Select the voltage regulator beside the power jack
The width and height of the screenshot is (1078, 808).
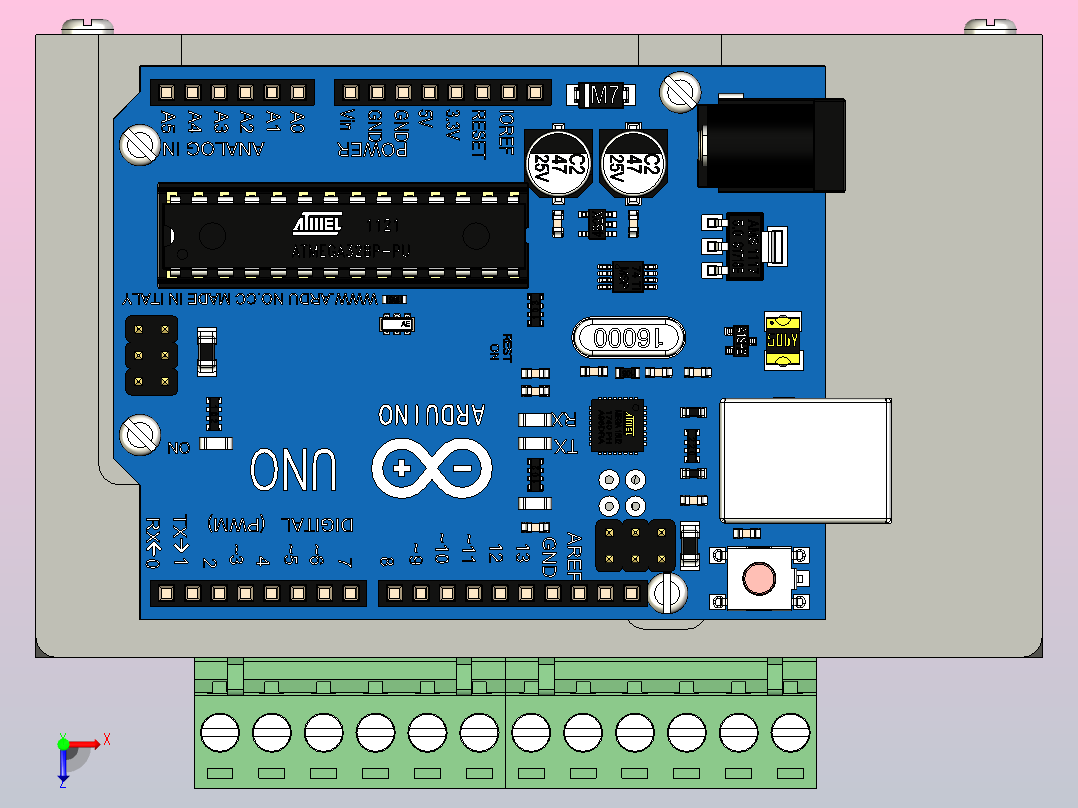coord(745,245)
